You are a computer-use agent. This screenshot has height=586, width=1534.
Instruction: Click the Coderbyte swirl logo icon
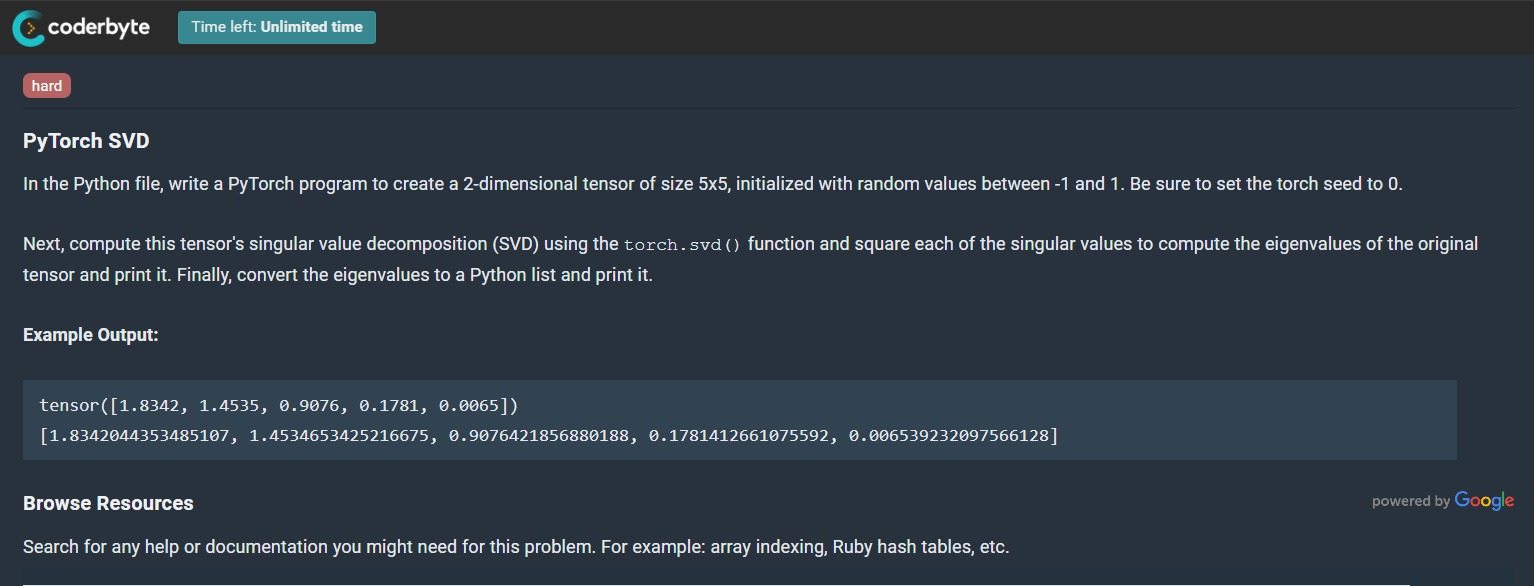(x=27, y=27)
